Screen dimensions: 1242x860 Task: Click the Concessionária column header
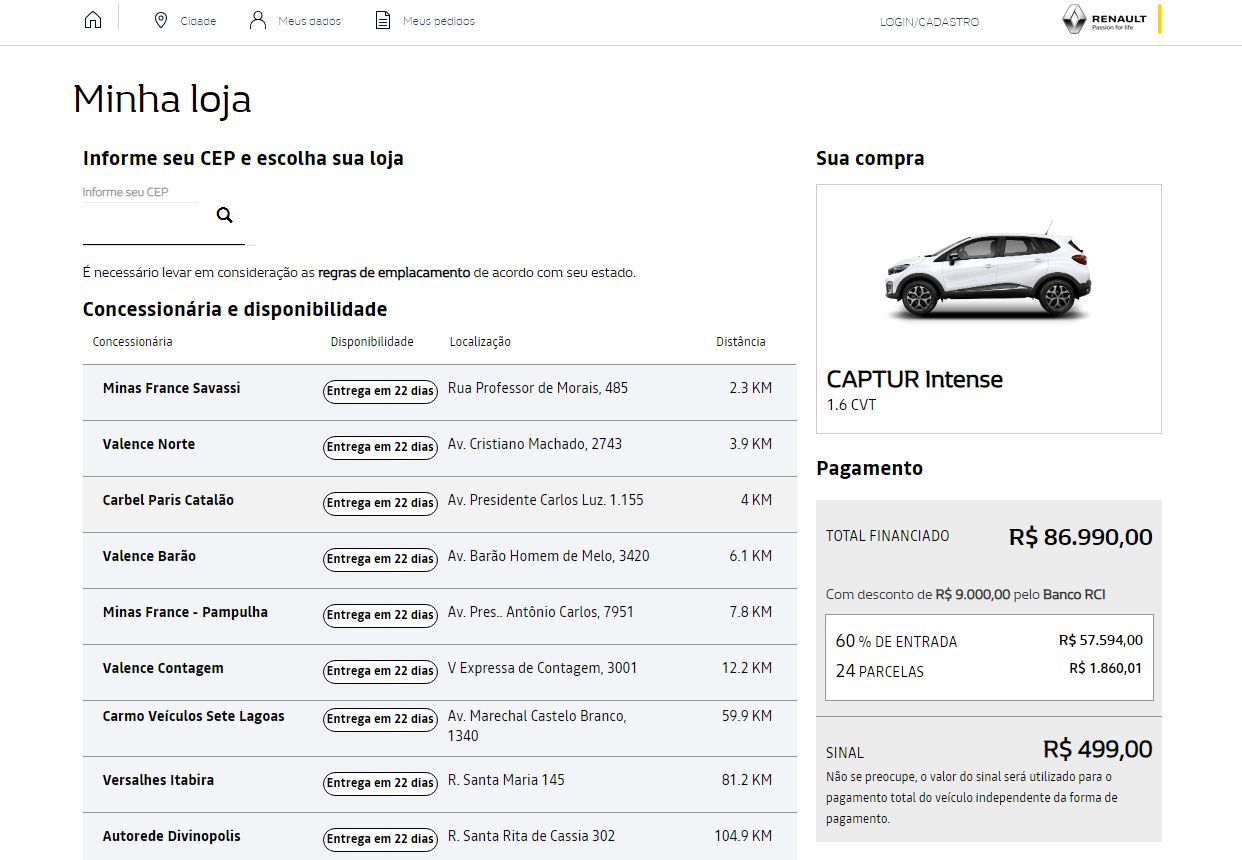pos(132,342)
